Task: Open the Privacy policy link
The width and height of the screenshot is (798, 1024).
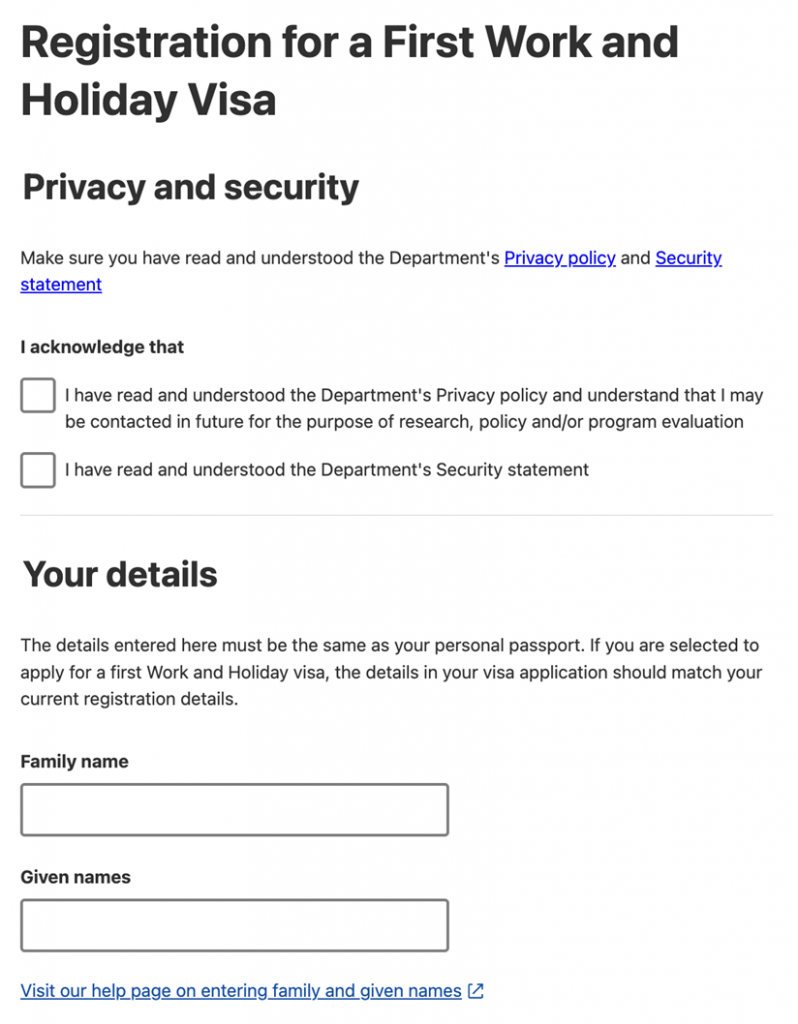Action: click(x=559, y=258)
